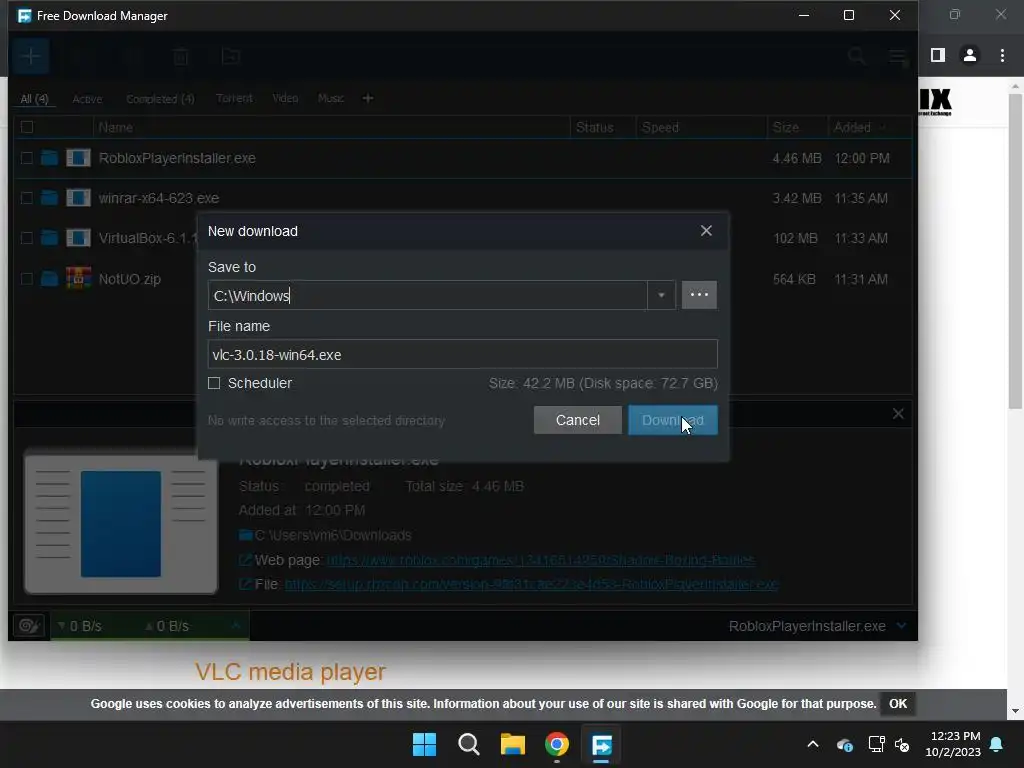
Task: Click the Add download plus button
Action: coord(30,56)
